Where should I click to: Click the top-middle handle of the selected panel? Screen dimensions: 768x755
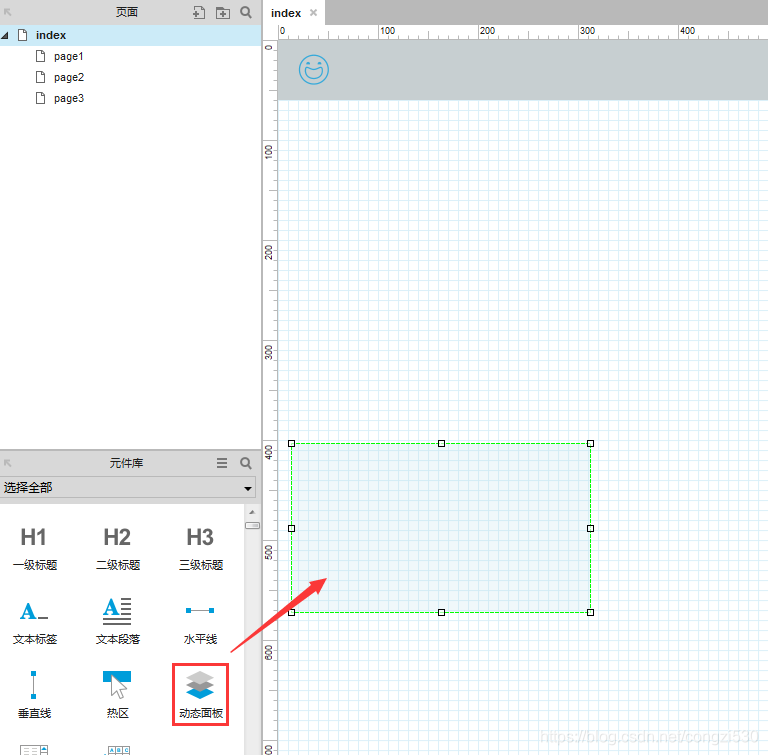(441, 443)
